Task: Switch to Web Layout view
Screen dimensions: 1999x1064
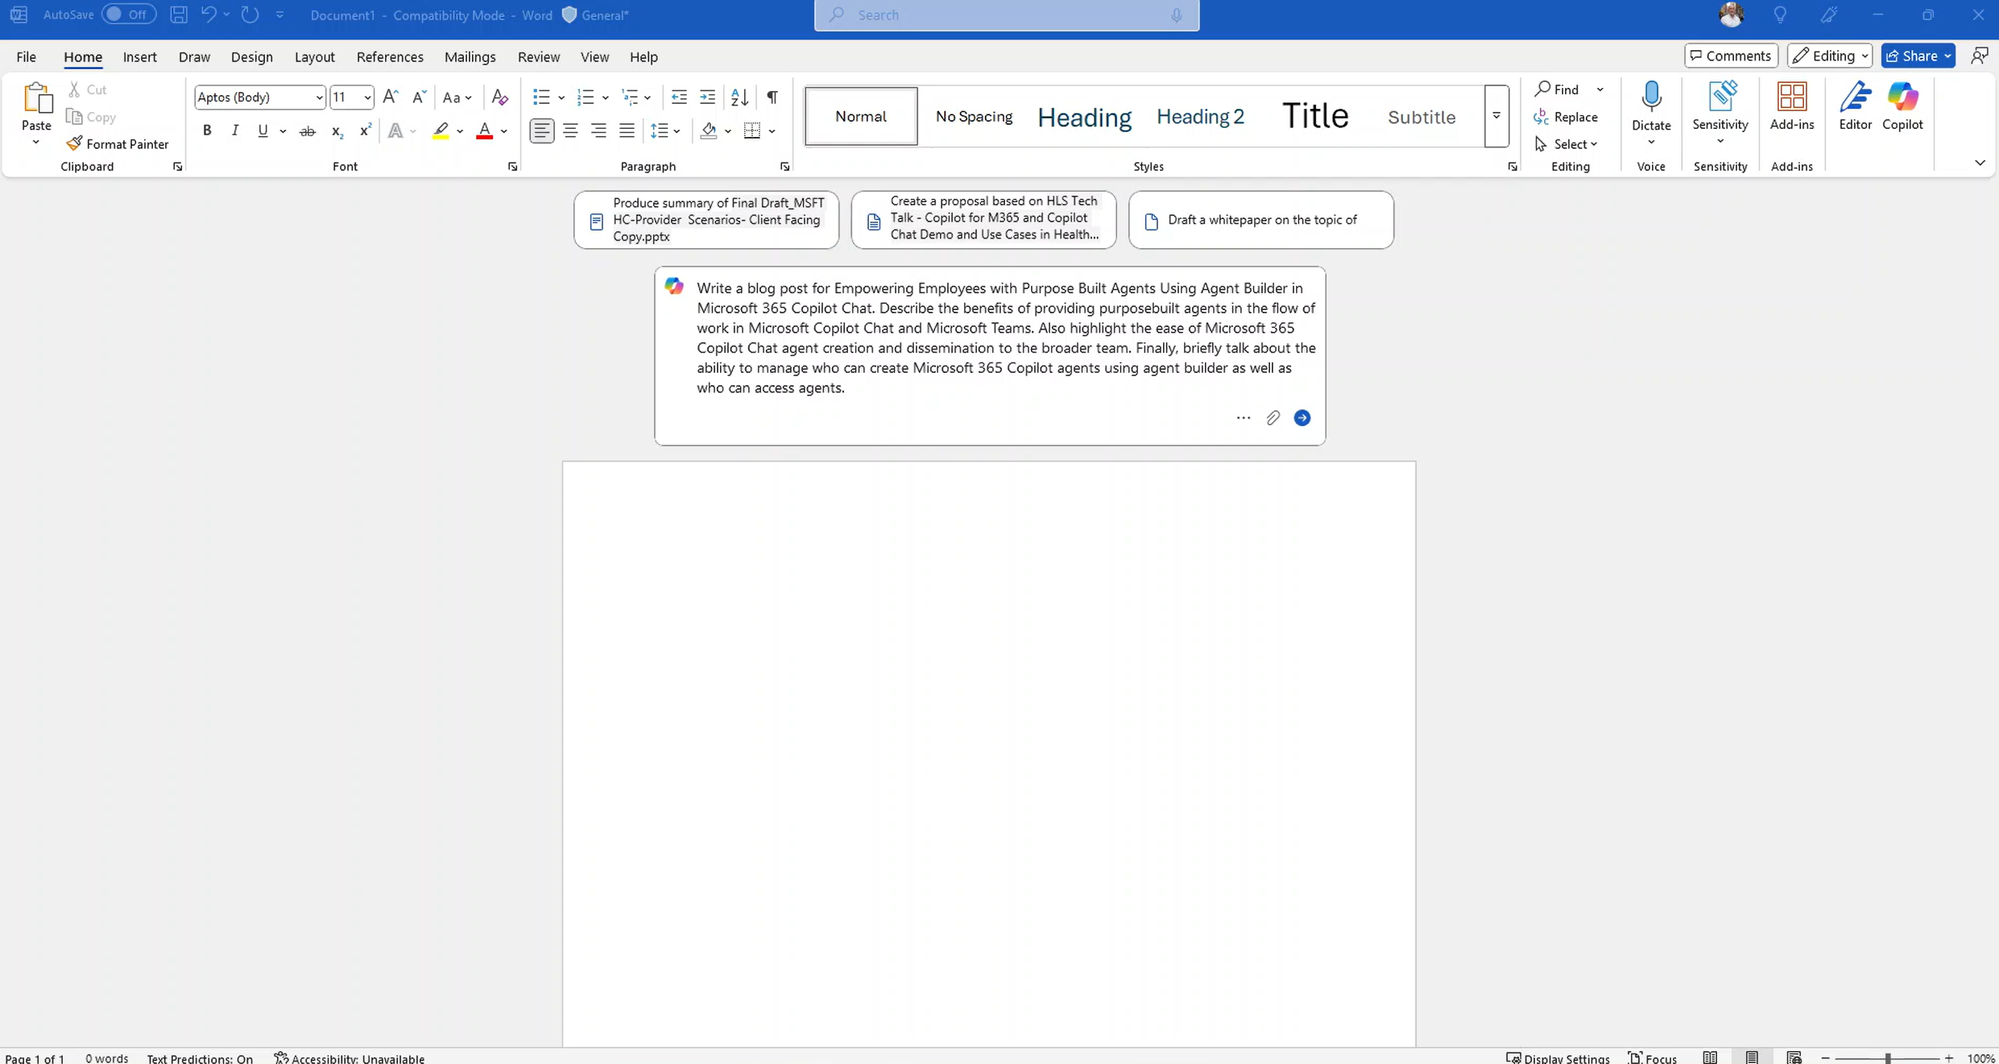Action: click(1794, 1058)
